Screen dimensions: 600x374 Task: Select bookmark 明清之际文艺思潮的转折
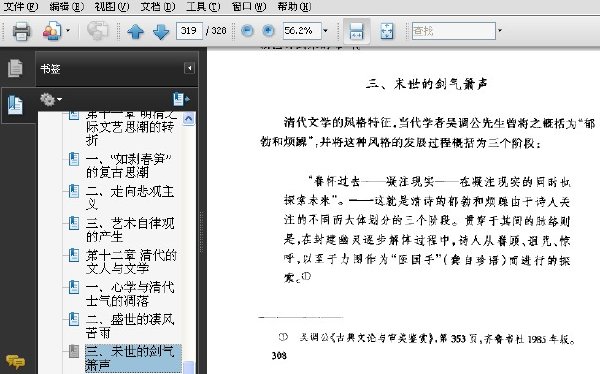(130, 128)
